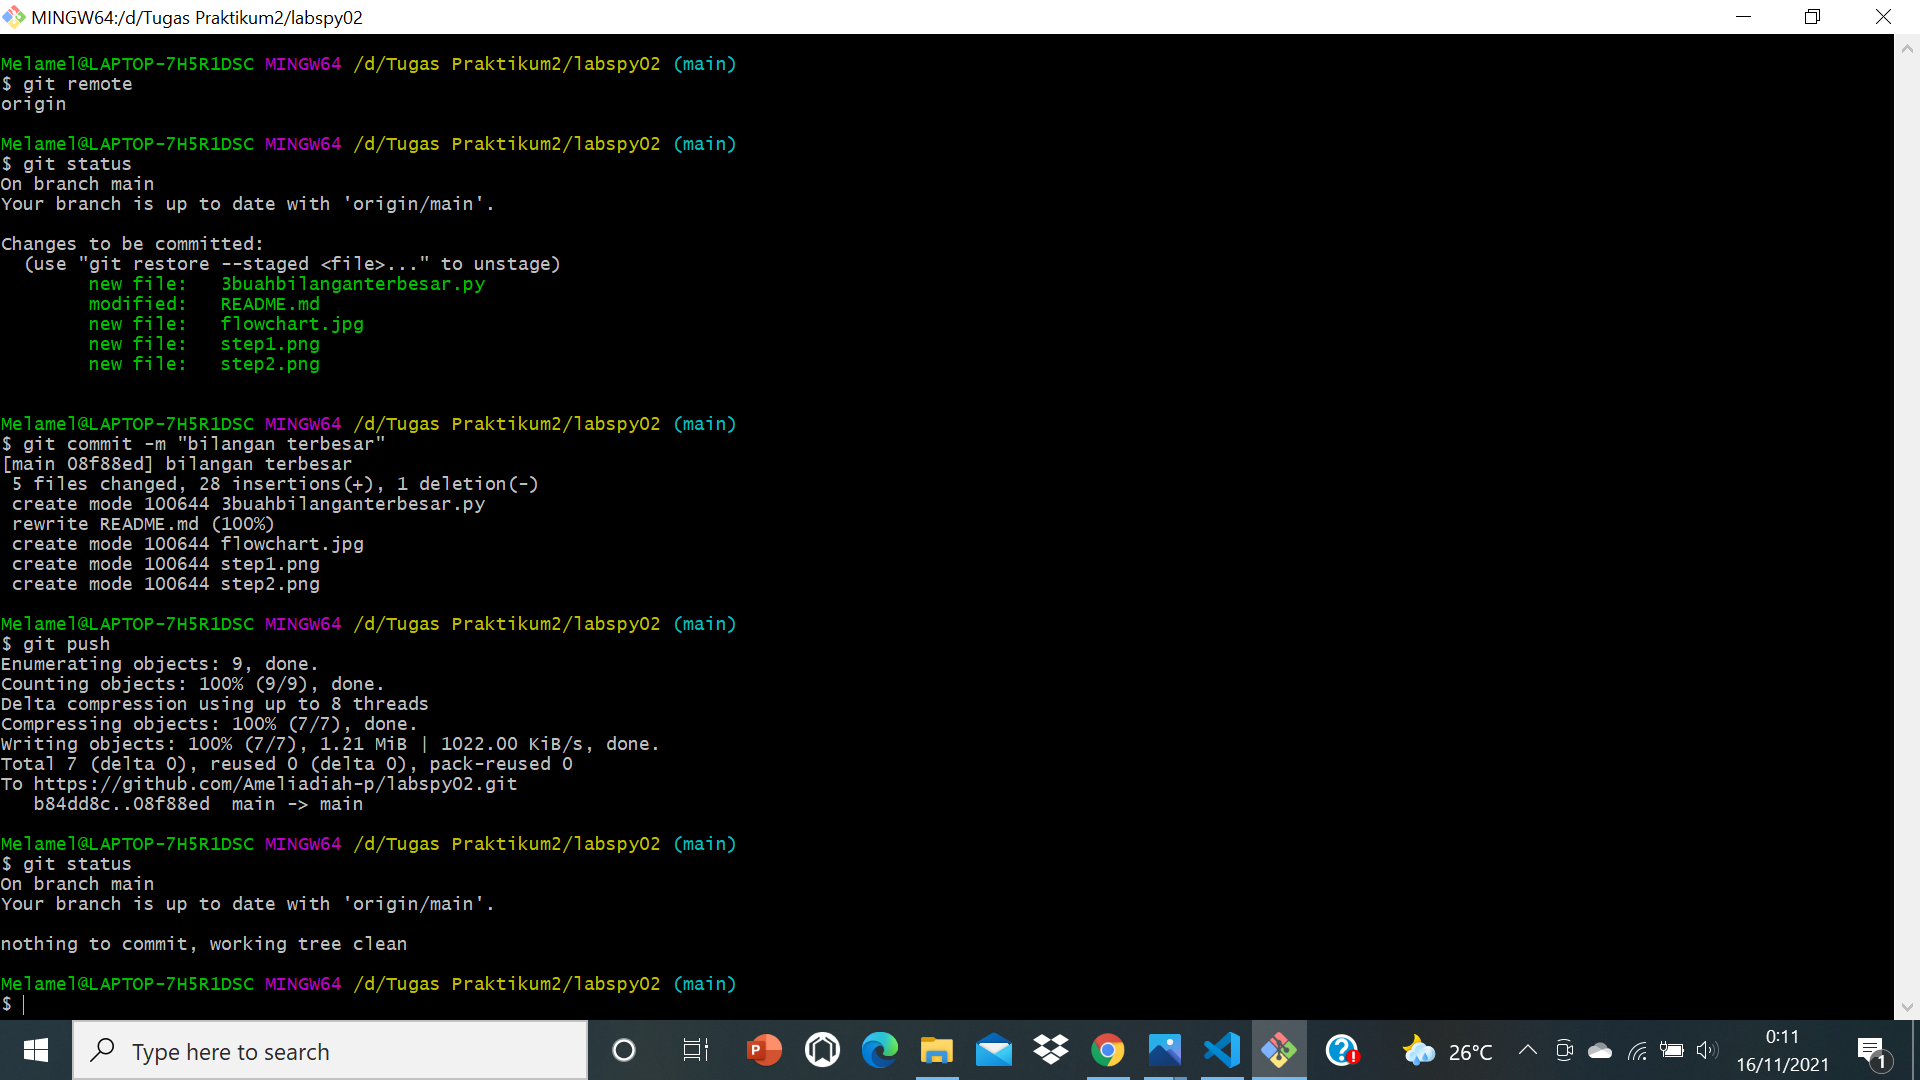This screenshot has width=1920, height=1080.
Task: Open Dropbox from the taskbar
Action: 1051,1051
